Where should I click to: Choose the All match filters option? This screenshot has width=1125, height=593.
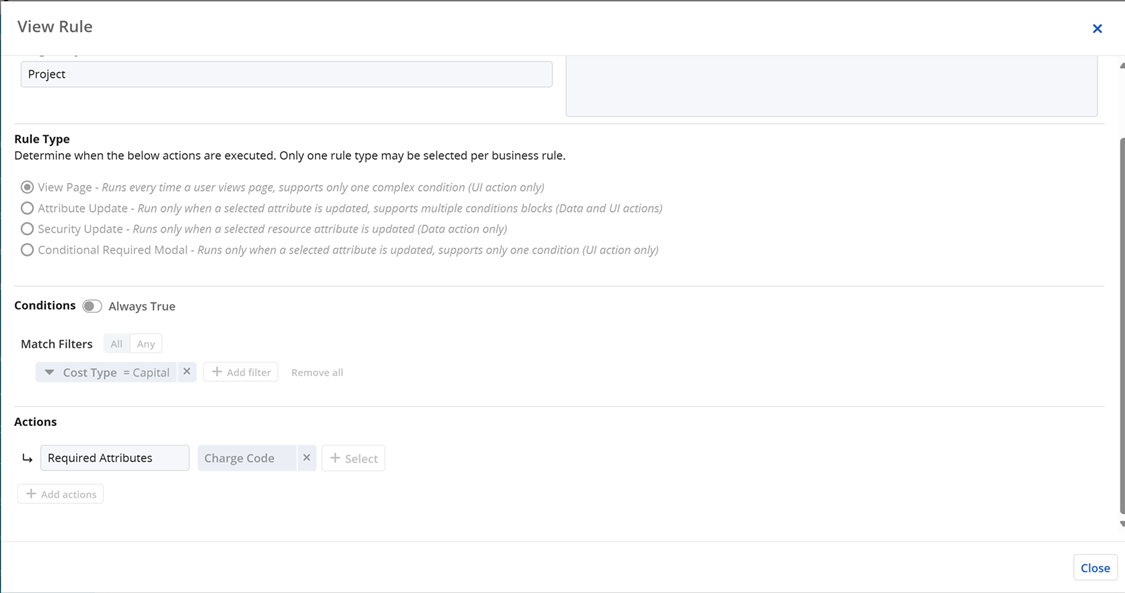[116, 343]
